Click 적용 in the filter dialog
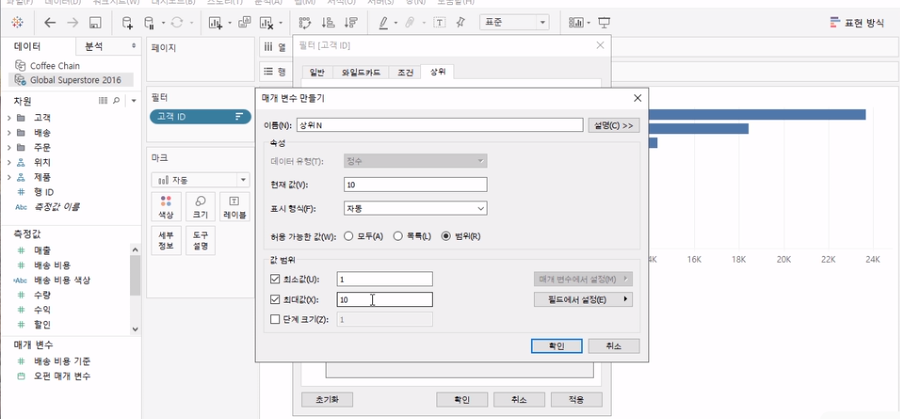900x419 pixels. [x=576, y=399]
